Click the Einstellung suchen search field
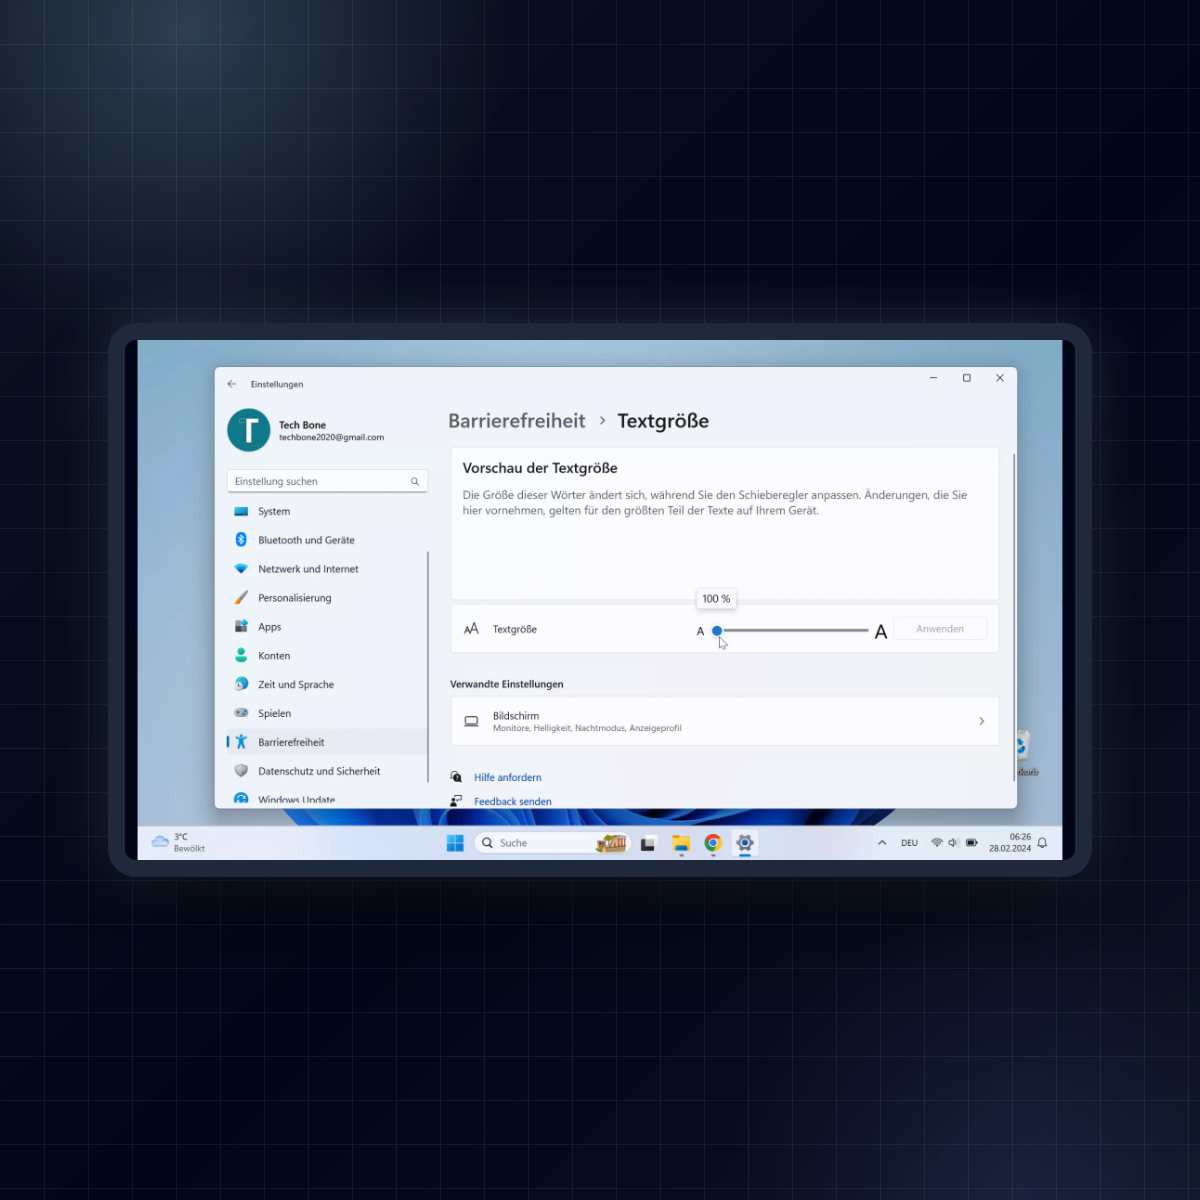Screen dimensions: 1200x1200 coord(327,481)
